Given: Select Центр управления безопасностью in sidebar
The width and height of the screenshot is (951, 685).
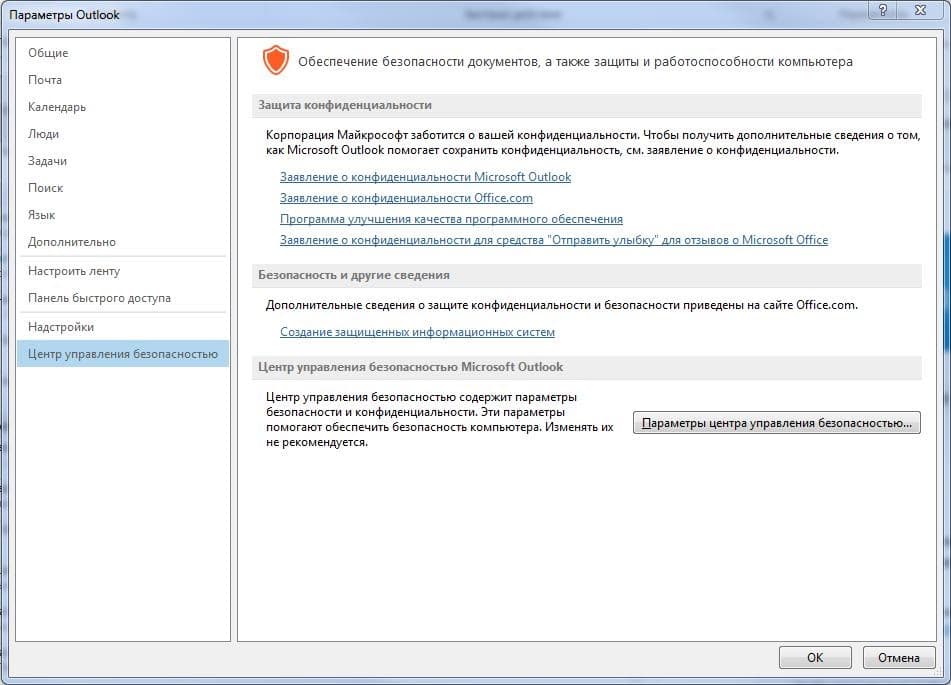Looking at the screenshot, I should point(123,354).
